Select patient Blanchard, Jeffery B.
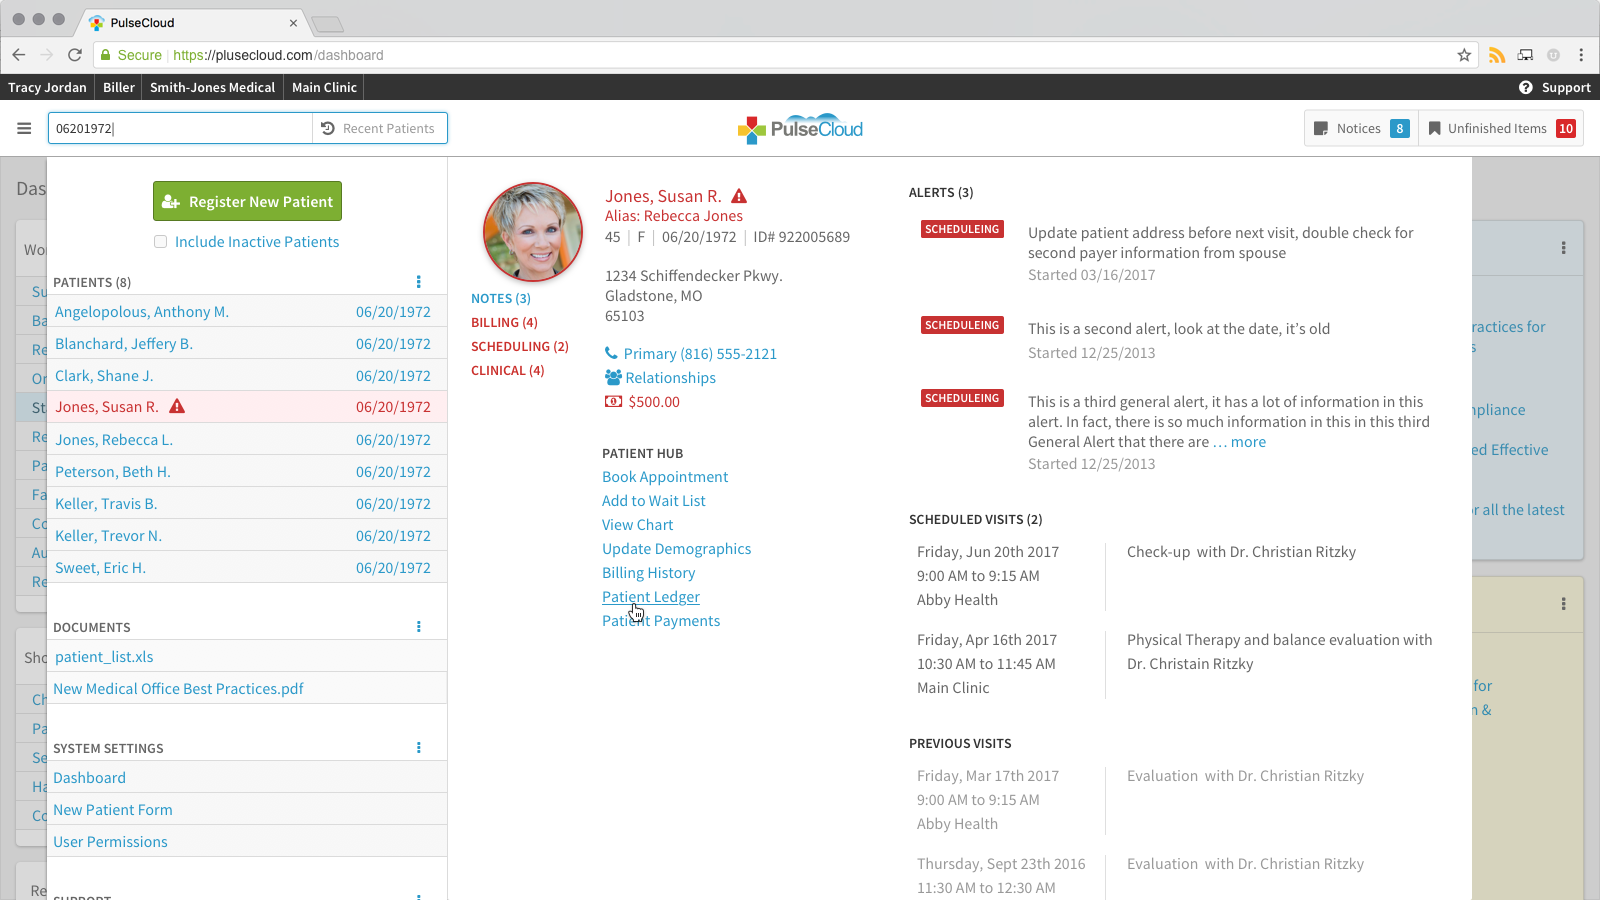 pyautogui.click(x=247, y=344)
